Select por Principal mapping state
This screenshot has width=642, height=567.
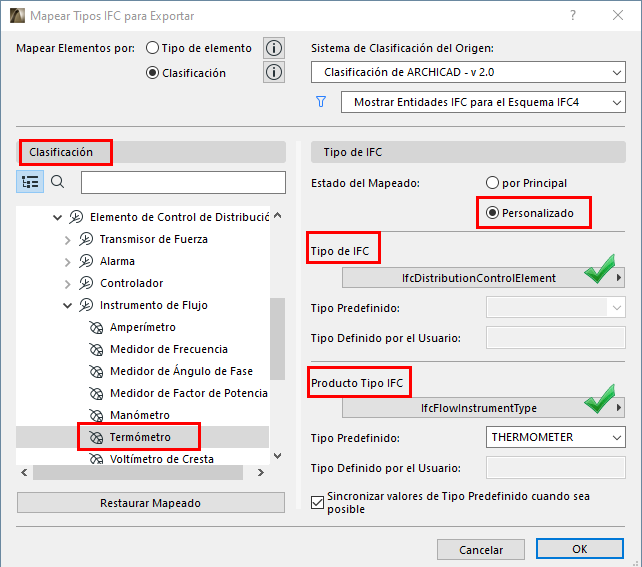click(492, 183)
